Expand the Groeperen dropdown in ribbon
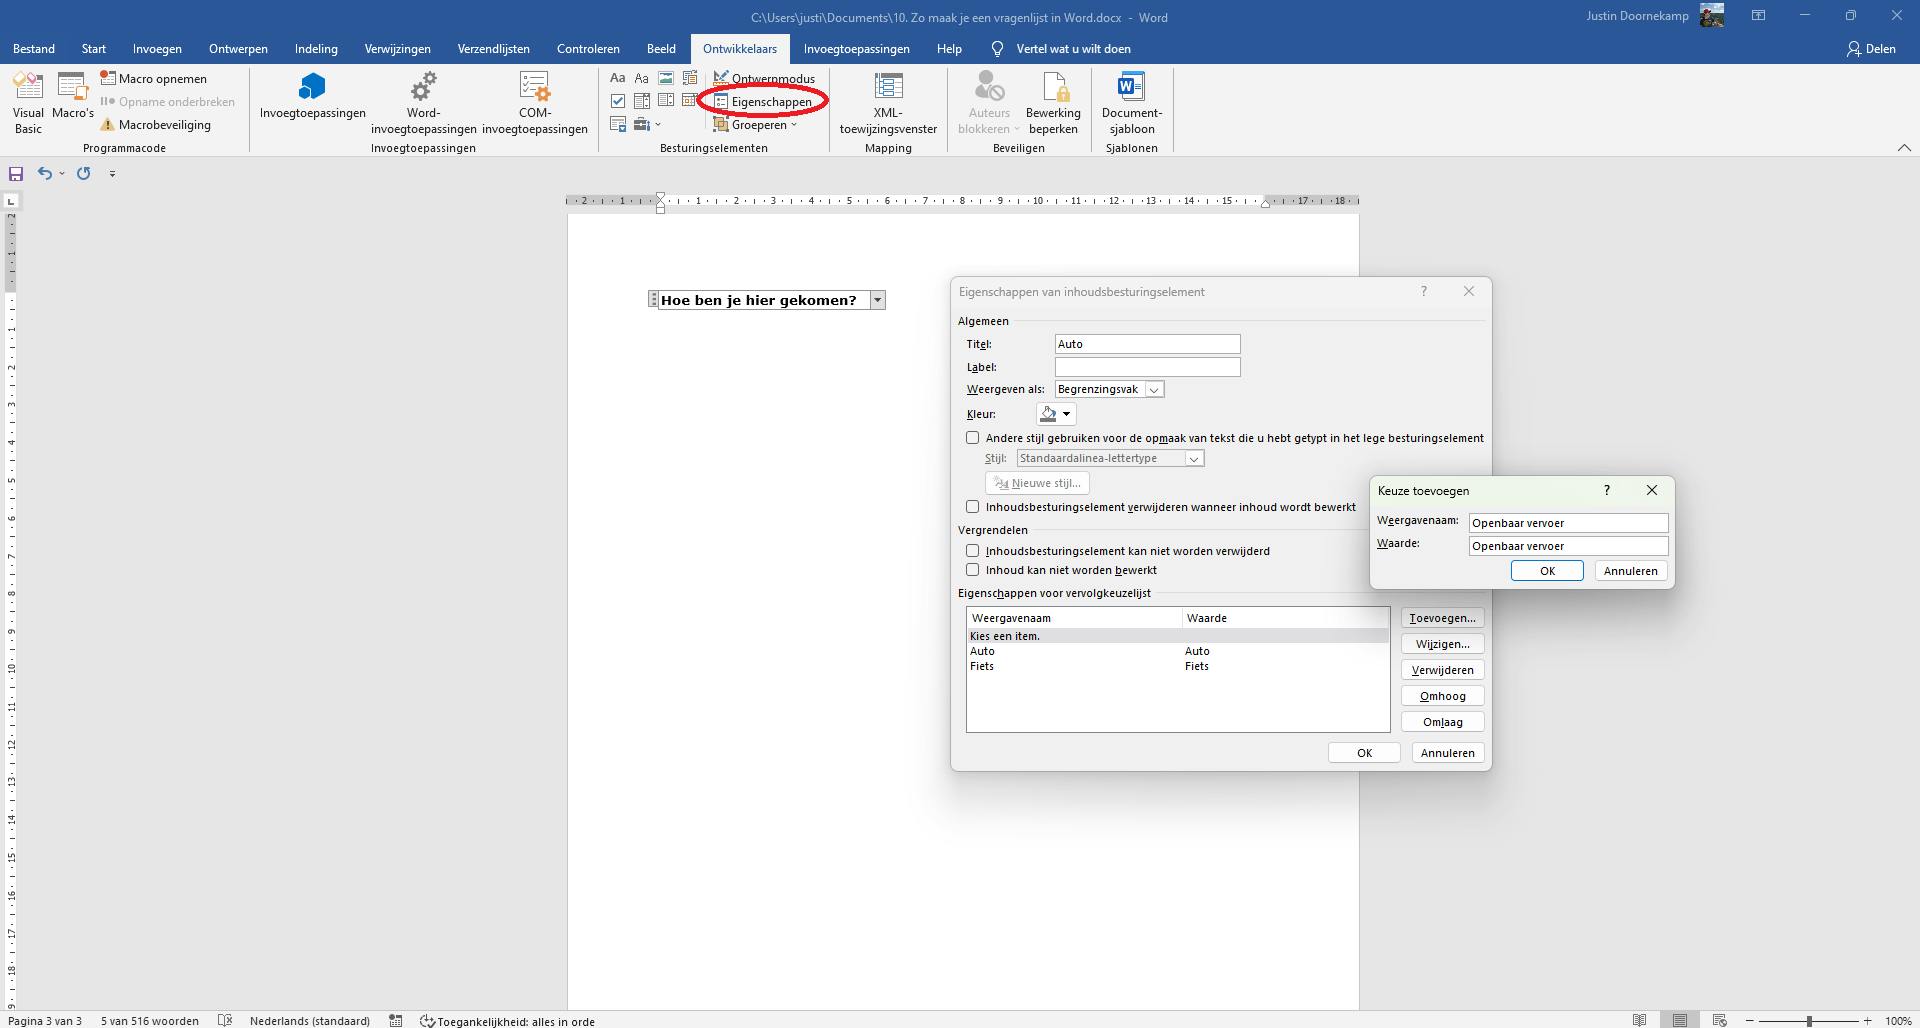The image size is (1920, 1028). (x=764, y=125)
